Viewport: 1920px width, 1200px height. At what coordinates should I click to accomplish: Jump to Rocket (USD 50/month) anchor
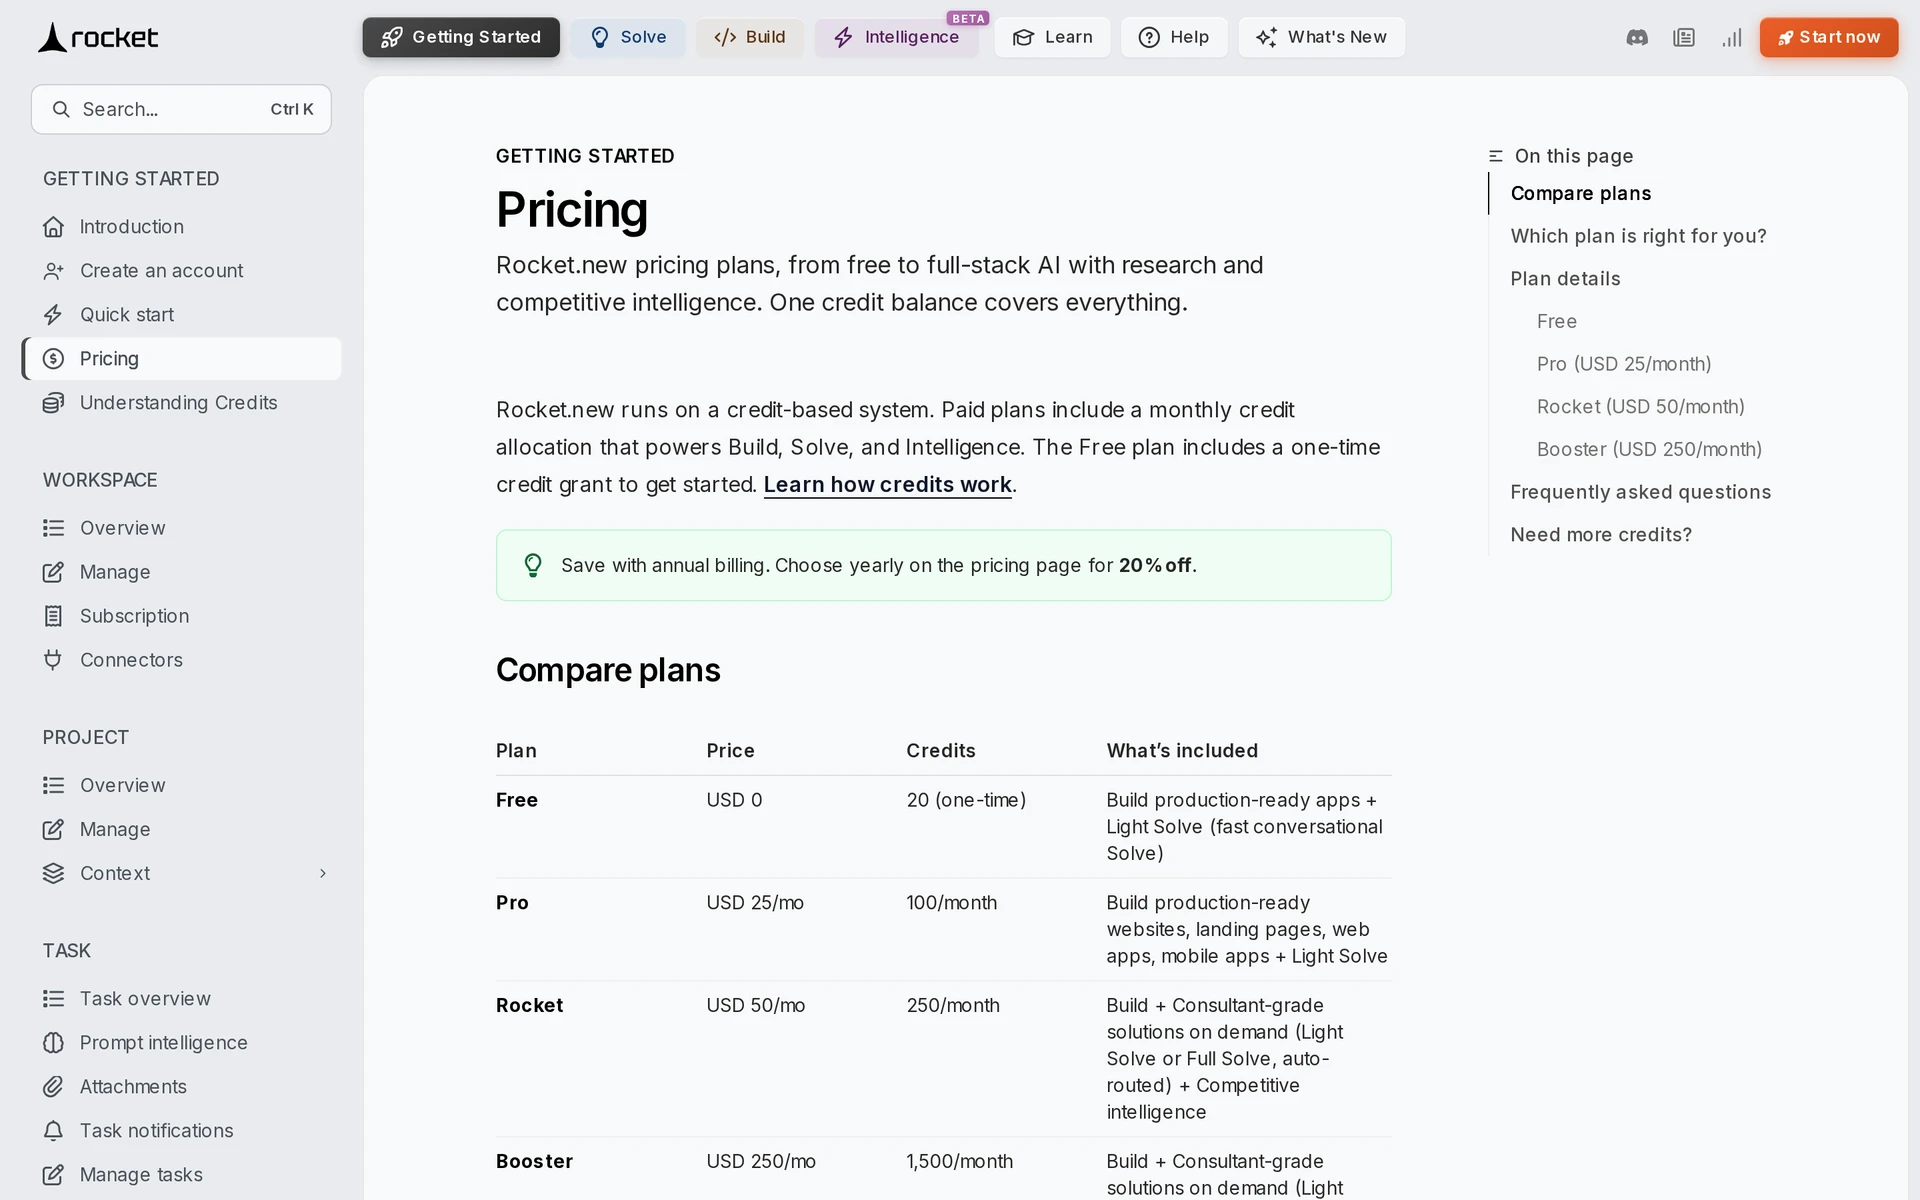[x=1640, y=407]
